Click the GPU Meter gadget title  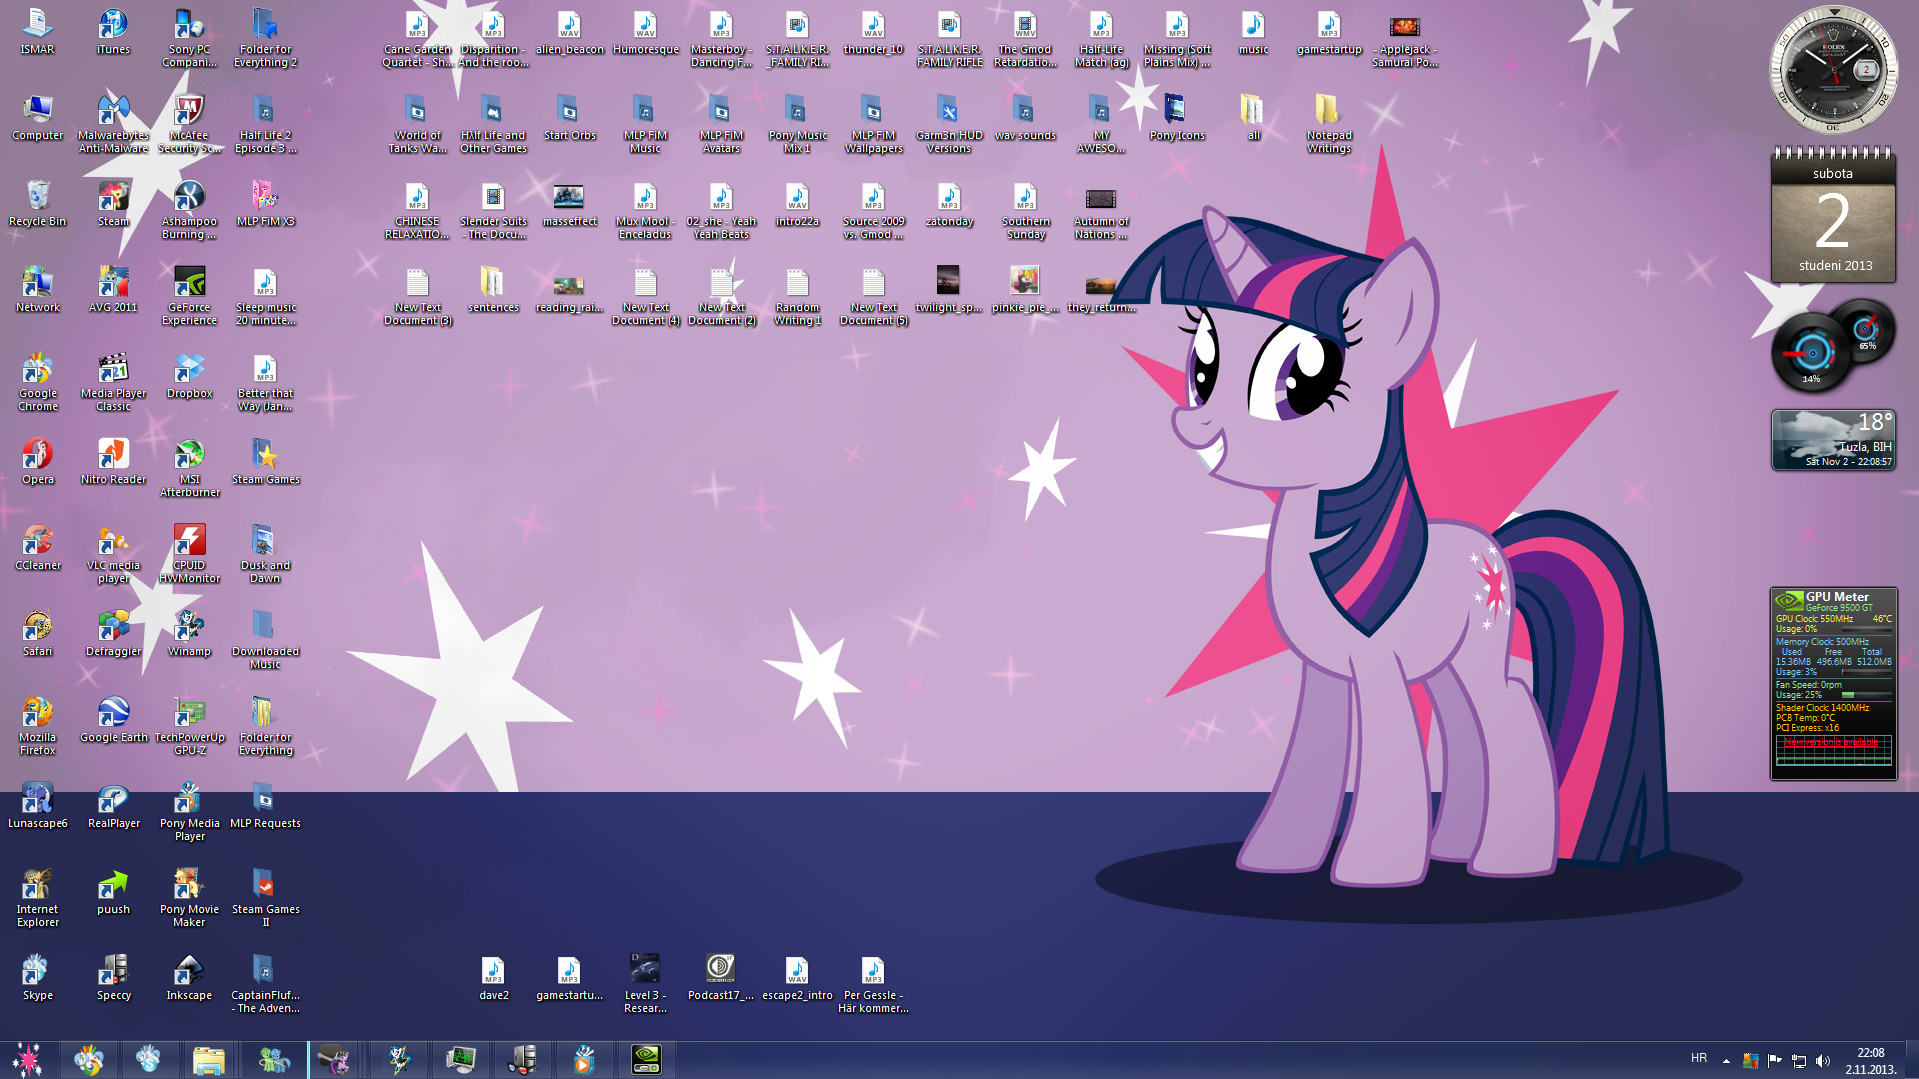1837,596
